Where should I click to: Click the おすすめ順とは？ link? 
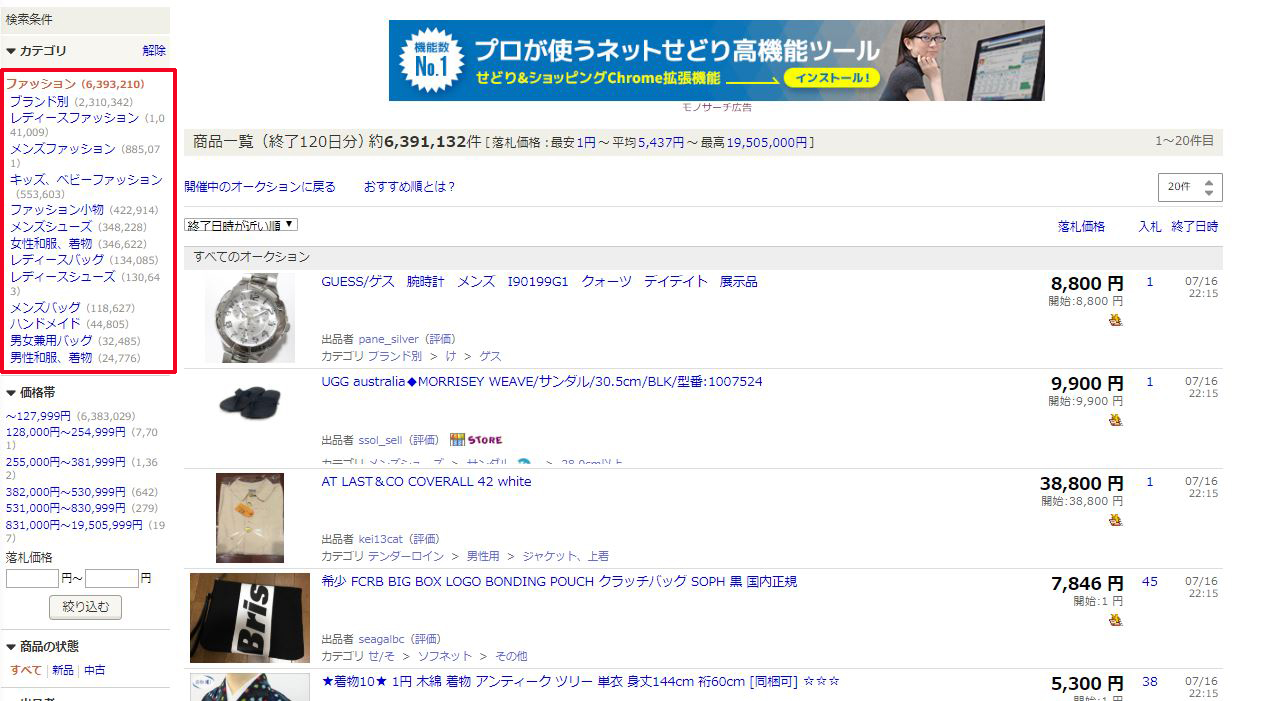pyautogui.click(x=410, y=187)
